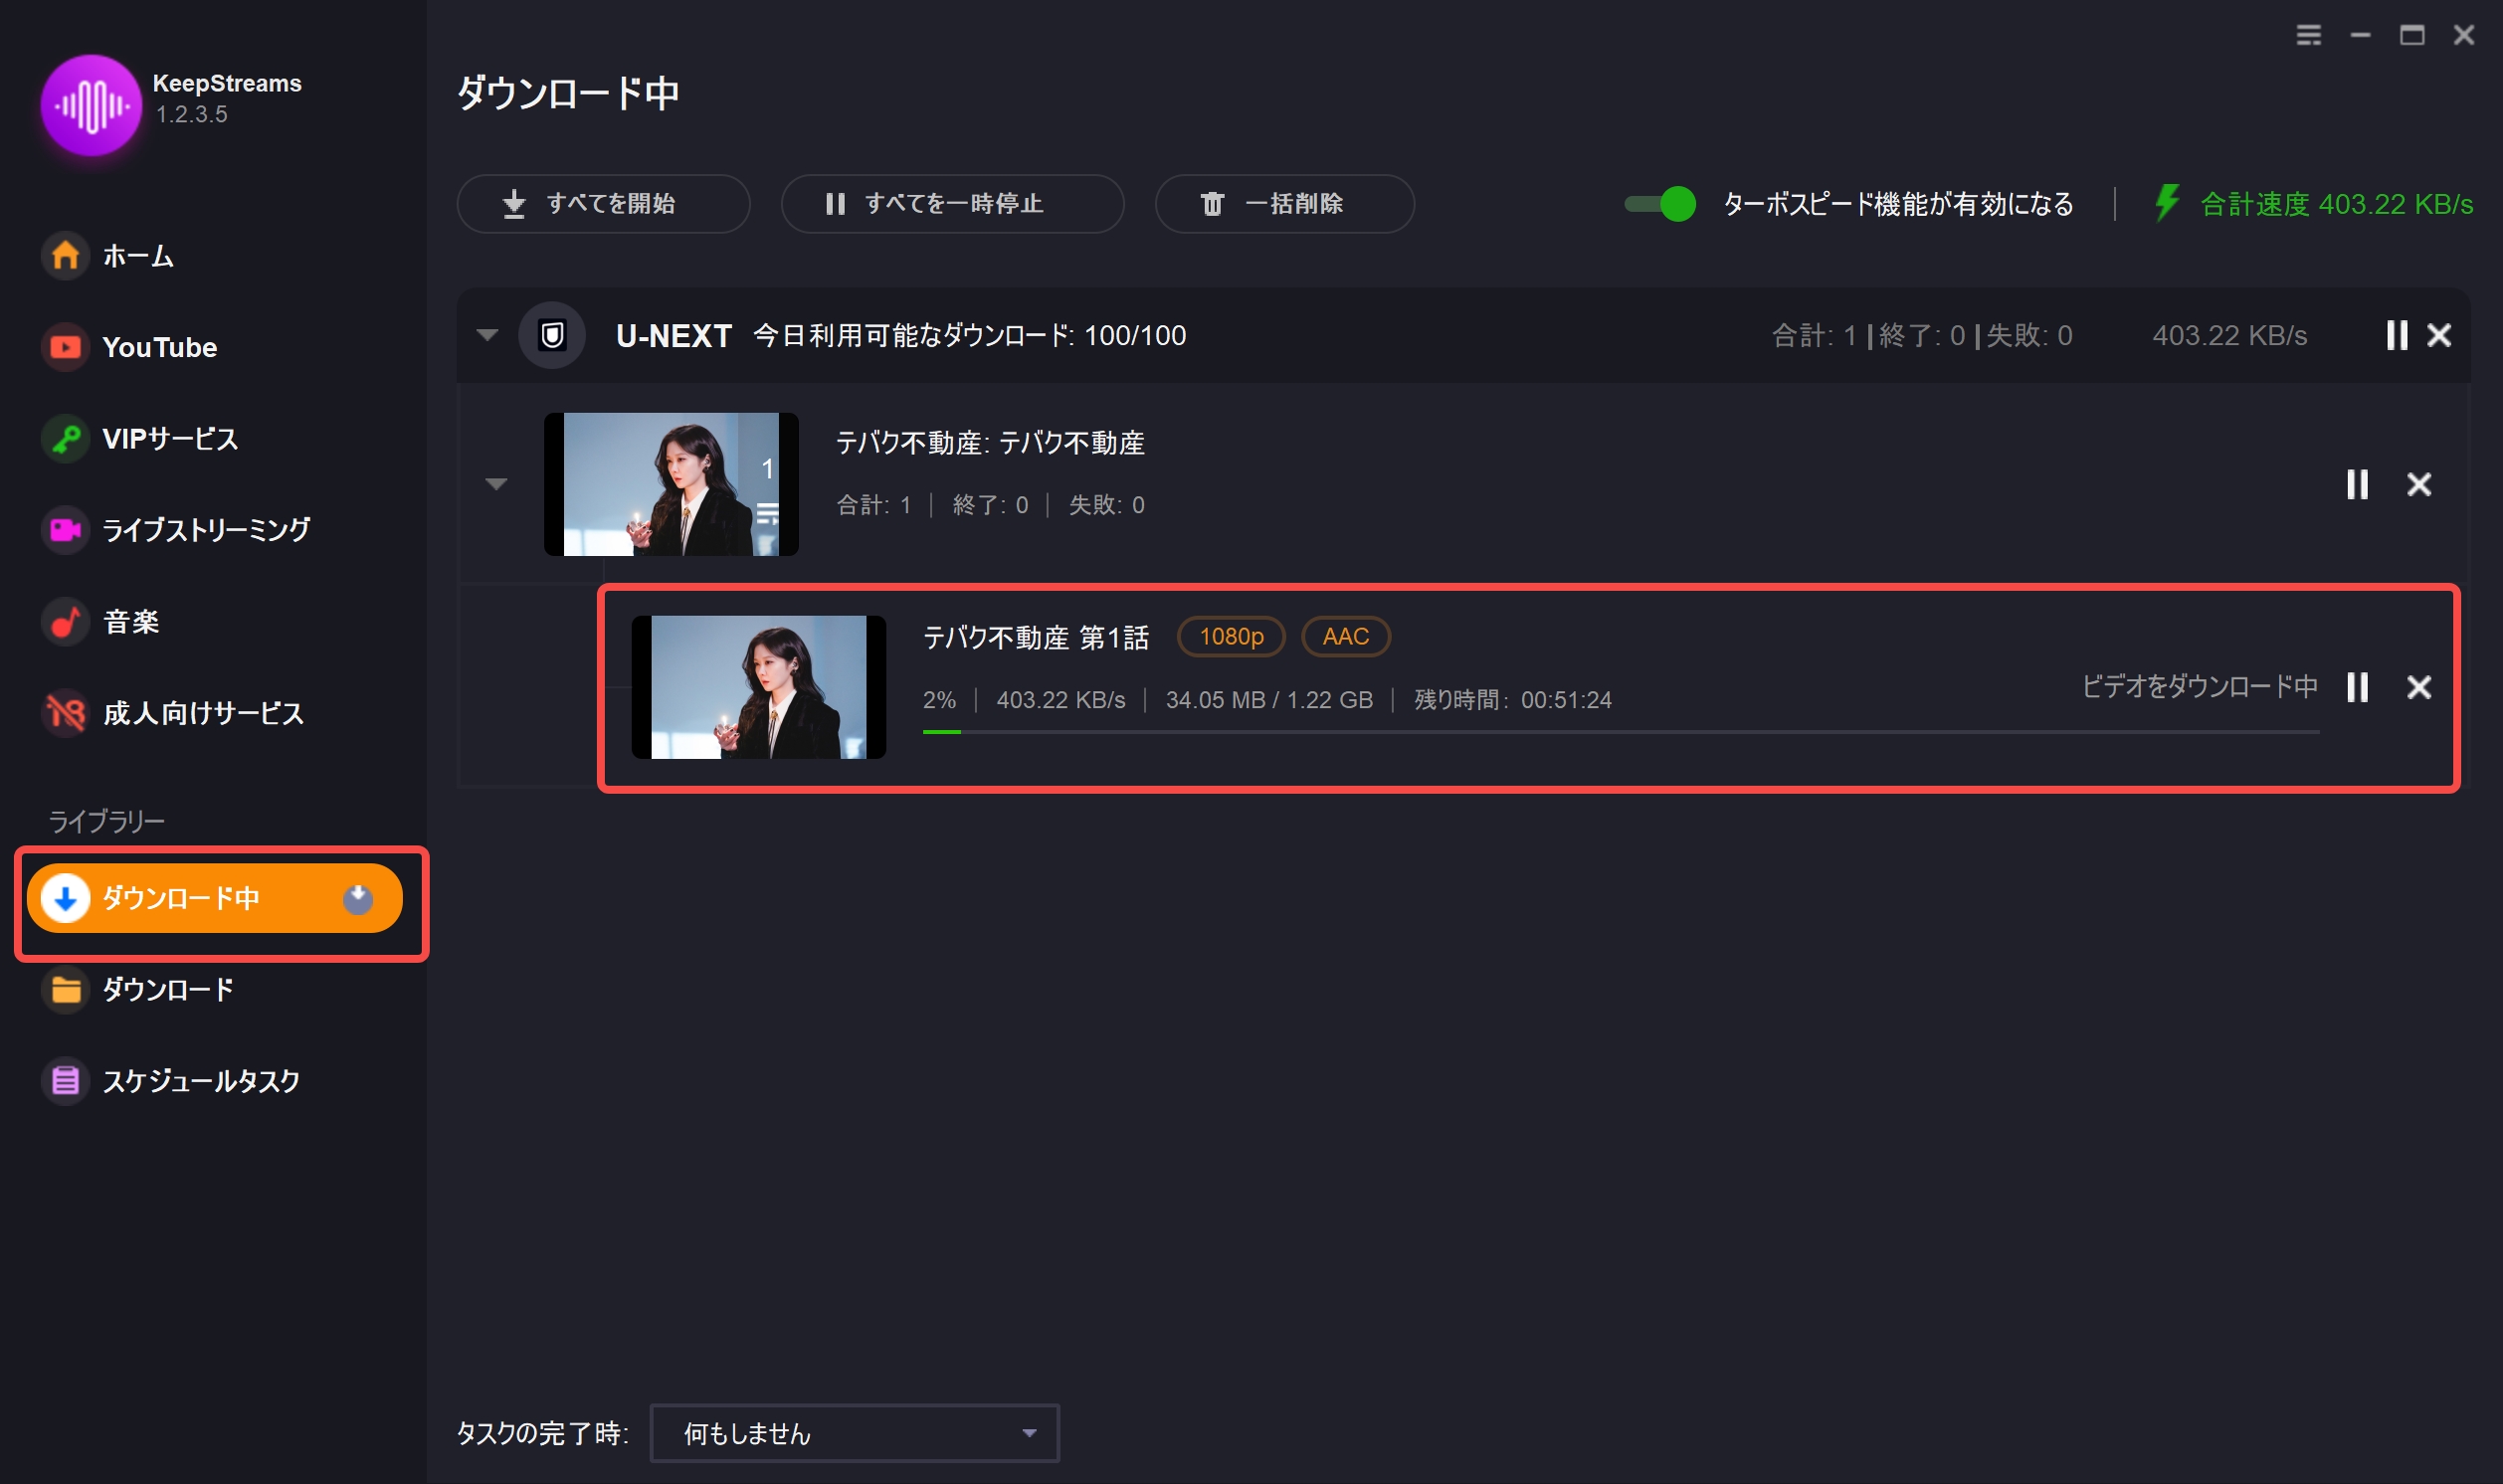The height and width of the screenshot is (1484, 2503).
Task: Open the ホーム home icon in sidebar
Action: [66, 256]
